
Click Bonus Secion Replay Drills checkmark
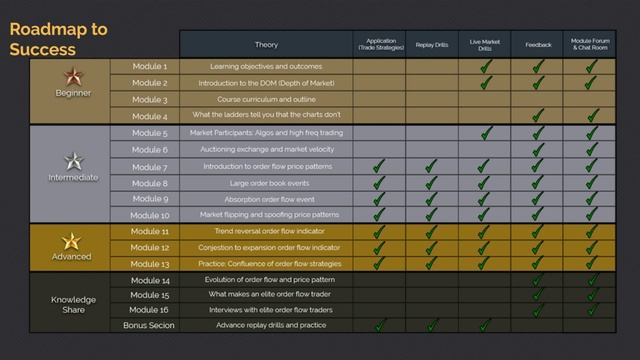coord(432,325)
